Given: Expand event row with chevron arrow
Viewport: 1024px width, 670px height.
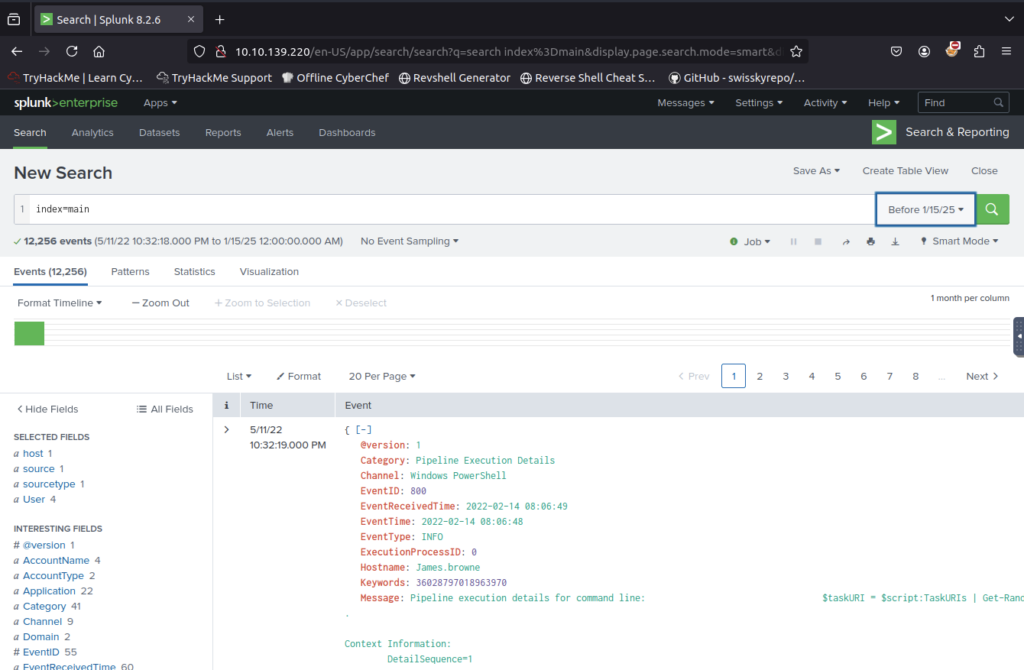Looking at the screenshot, I should 227,430.
